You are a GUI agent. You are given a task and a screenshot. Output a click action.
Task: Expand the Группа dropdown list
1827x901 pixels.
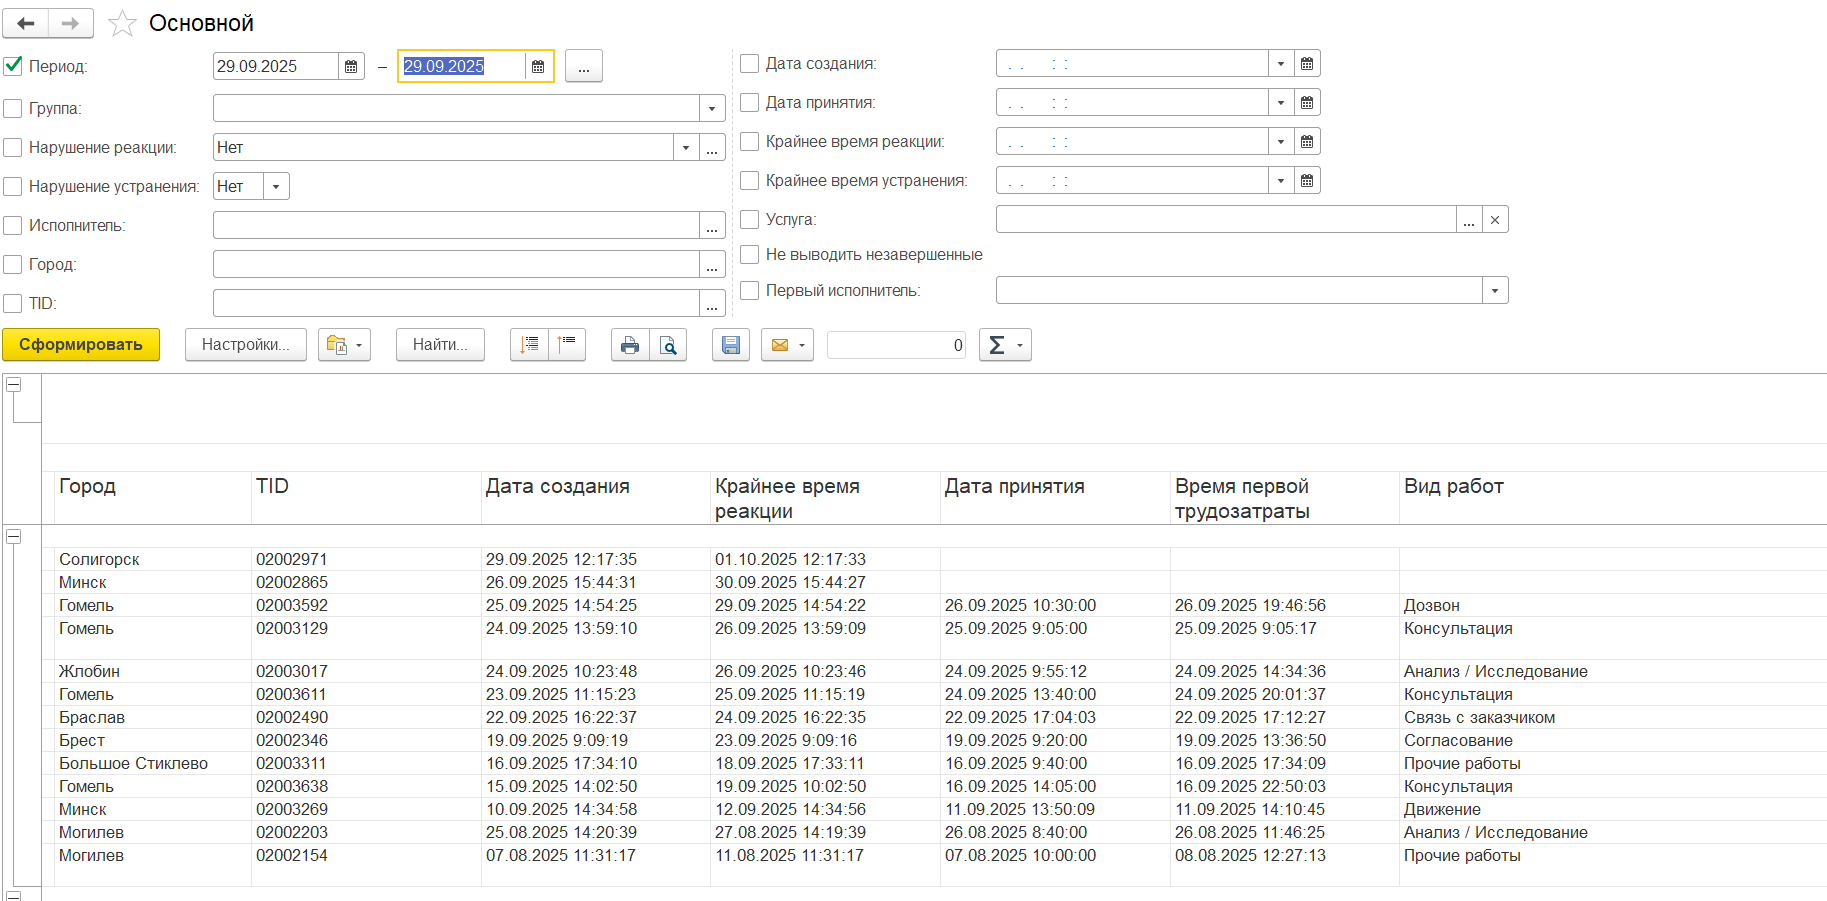711,108
